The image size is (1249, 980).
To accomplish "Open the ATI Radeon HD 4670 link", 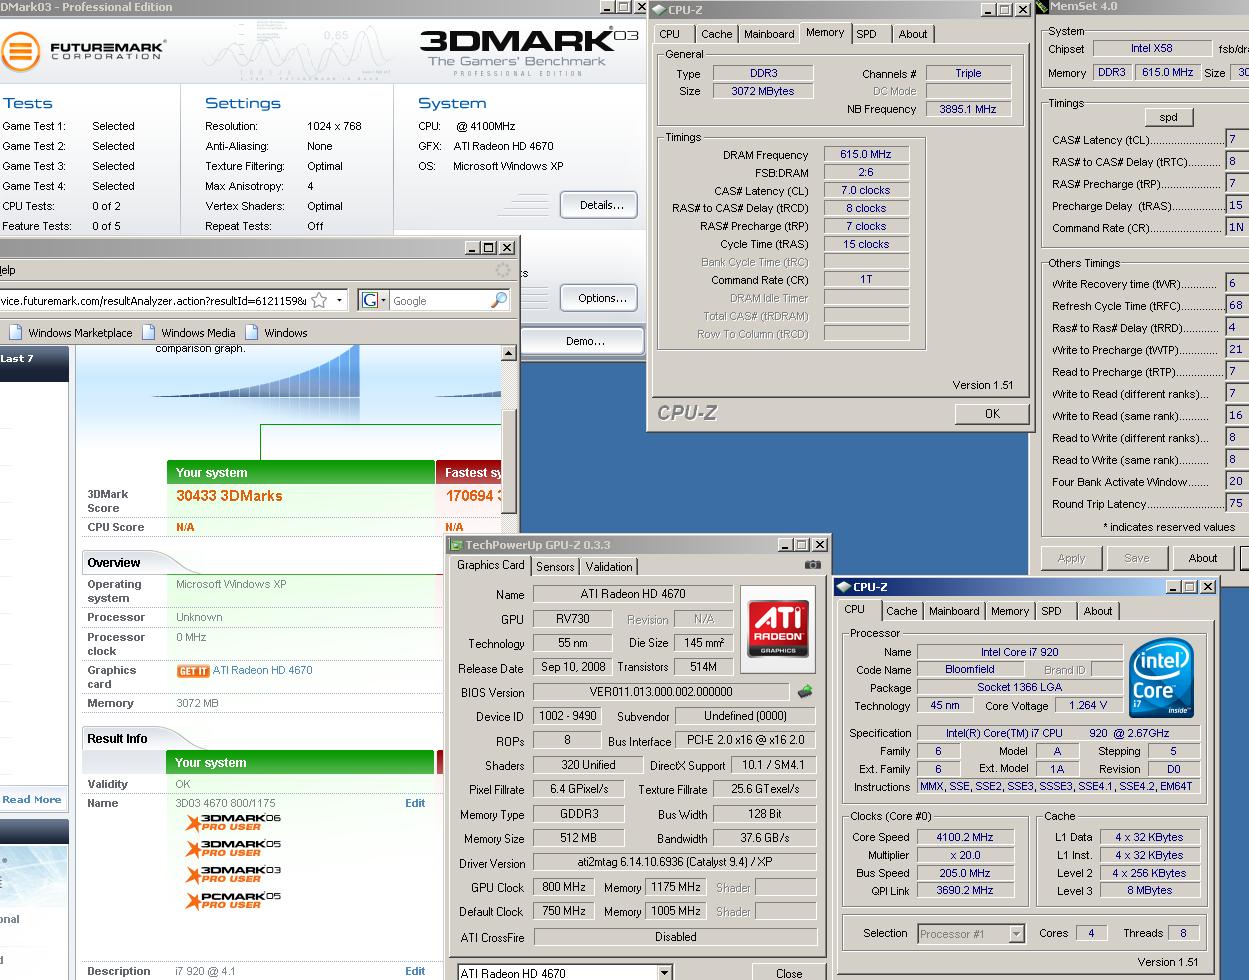I will (262, 670).
